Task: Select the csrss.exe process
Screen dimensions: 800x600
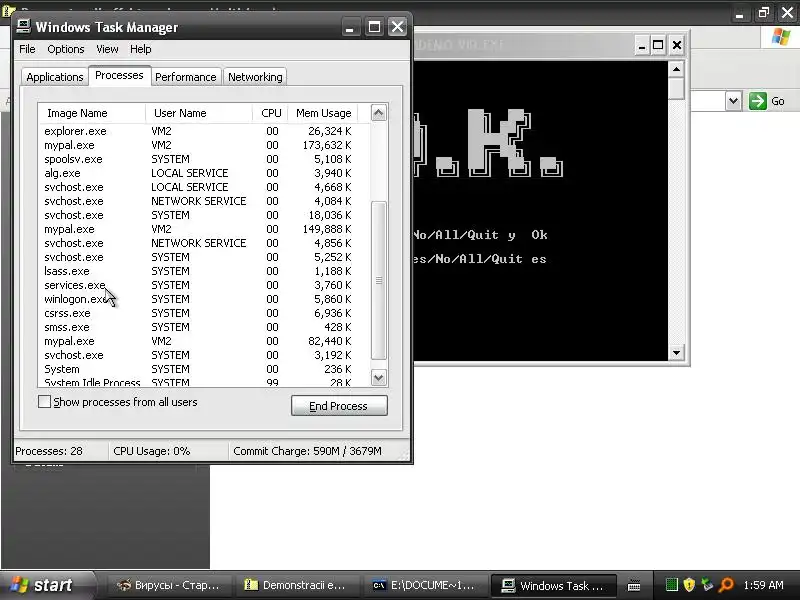Action: click(198, 313)
